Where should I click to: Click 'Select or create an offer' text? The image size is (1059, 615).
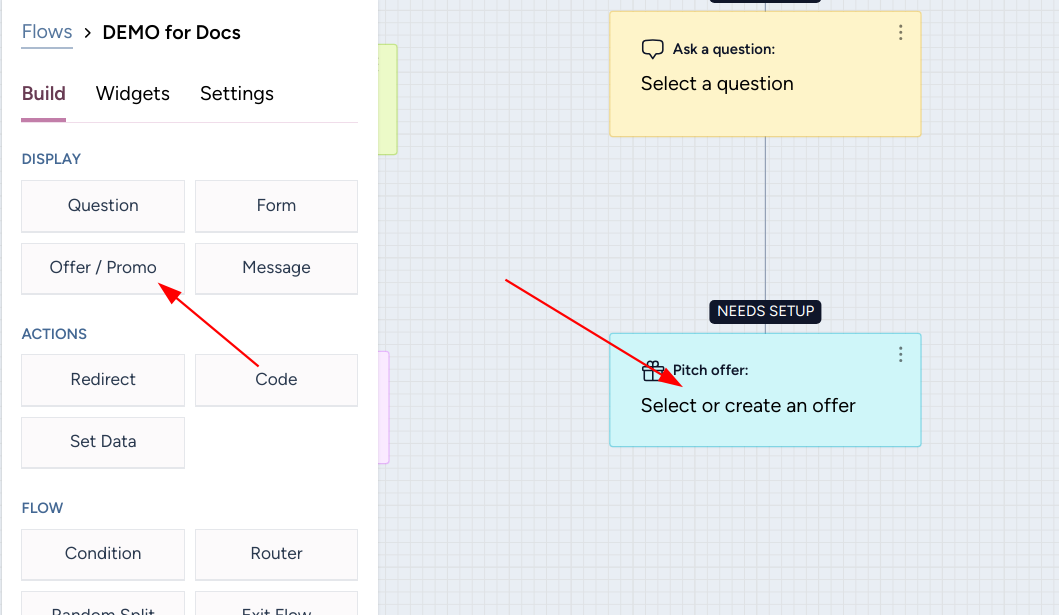pyautogui.click(x=748, y=406)
